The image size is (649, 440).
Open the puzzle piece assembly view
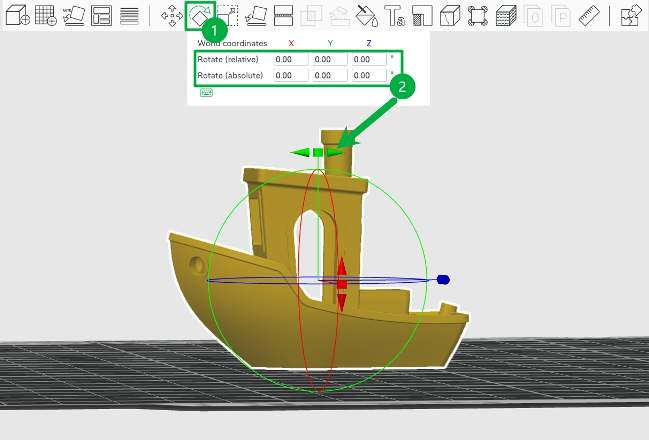coord(630,15)
